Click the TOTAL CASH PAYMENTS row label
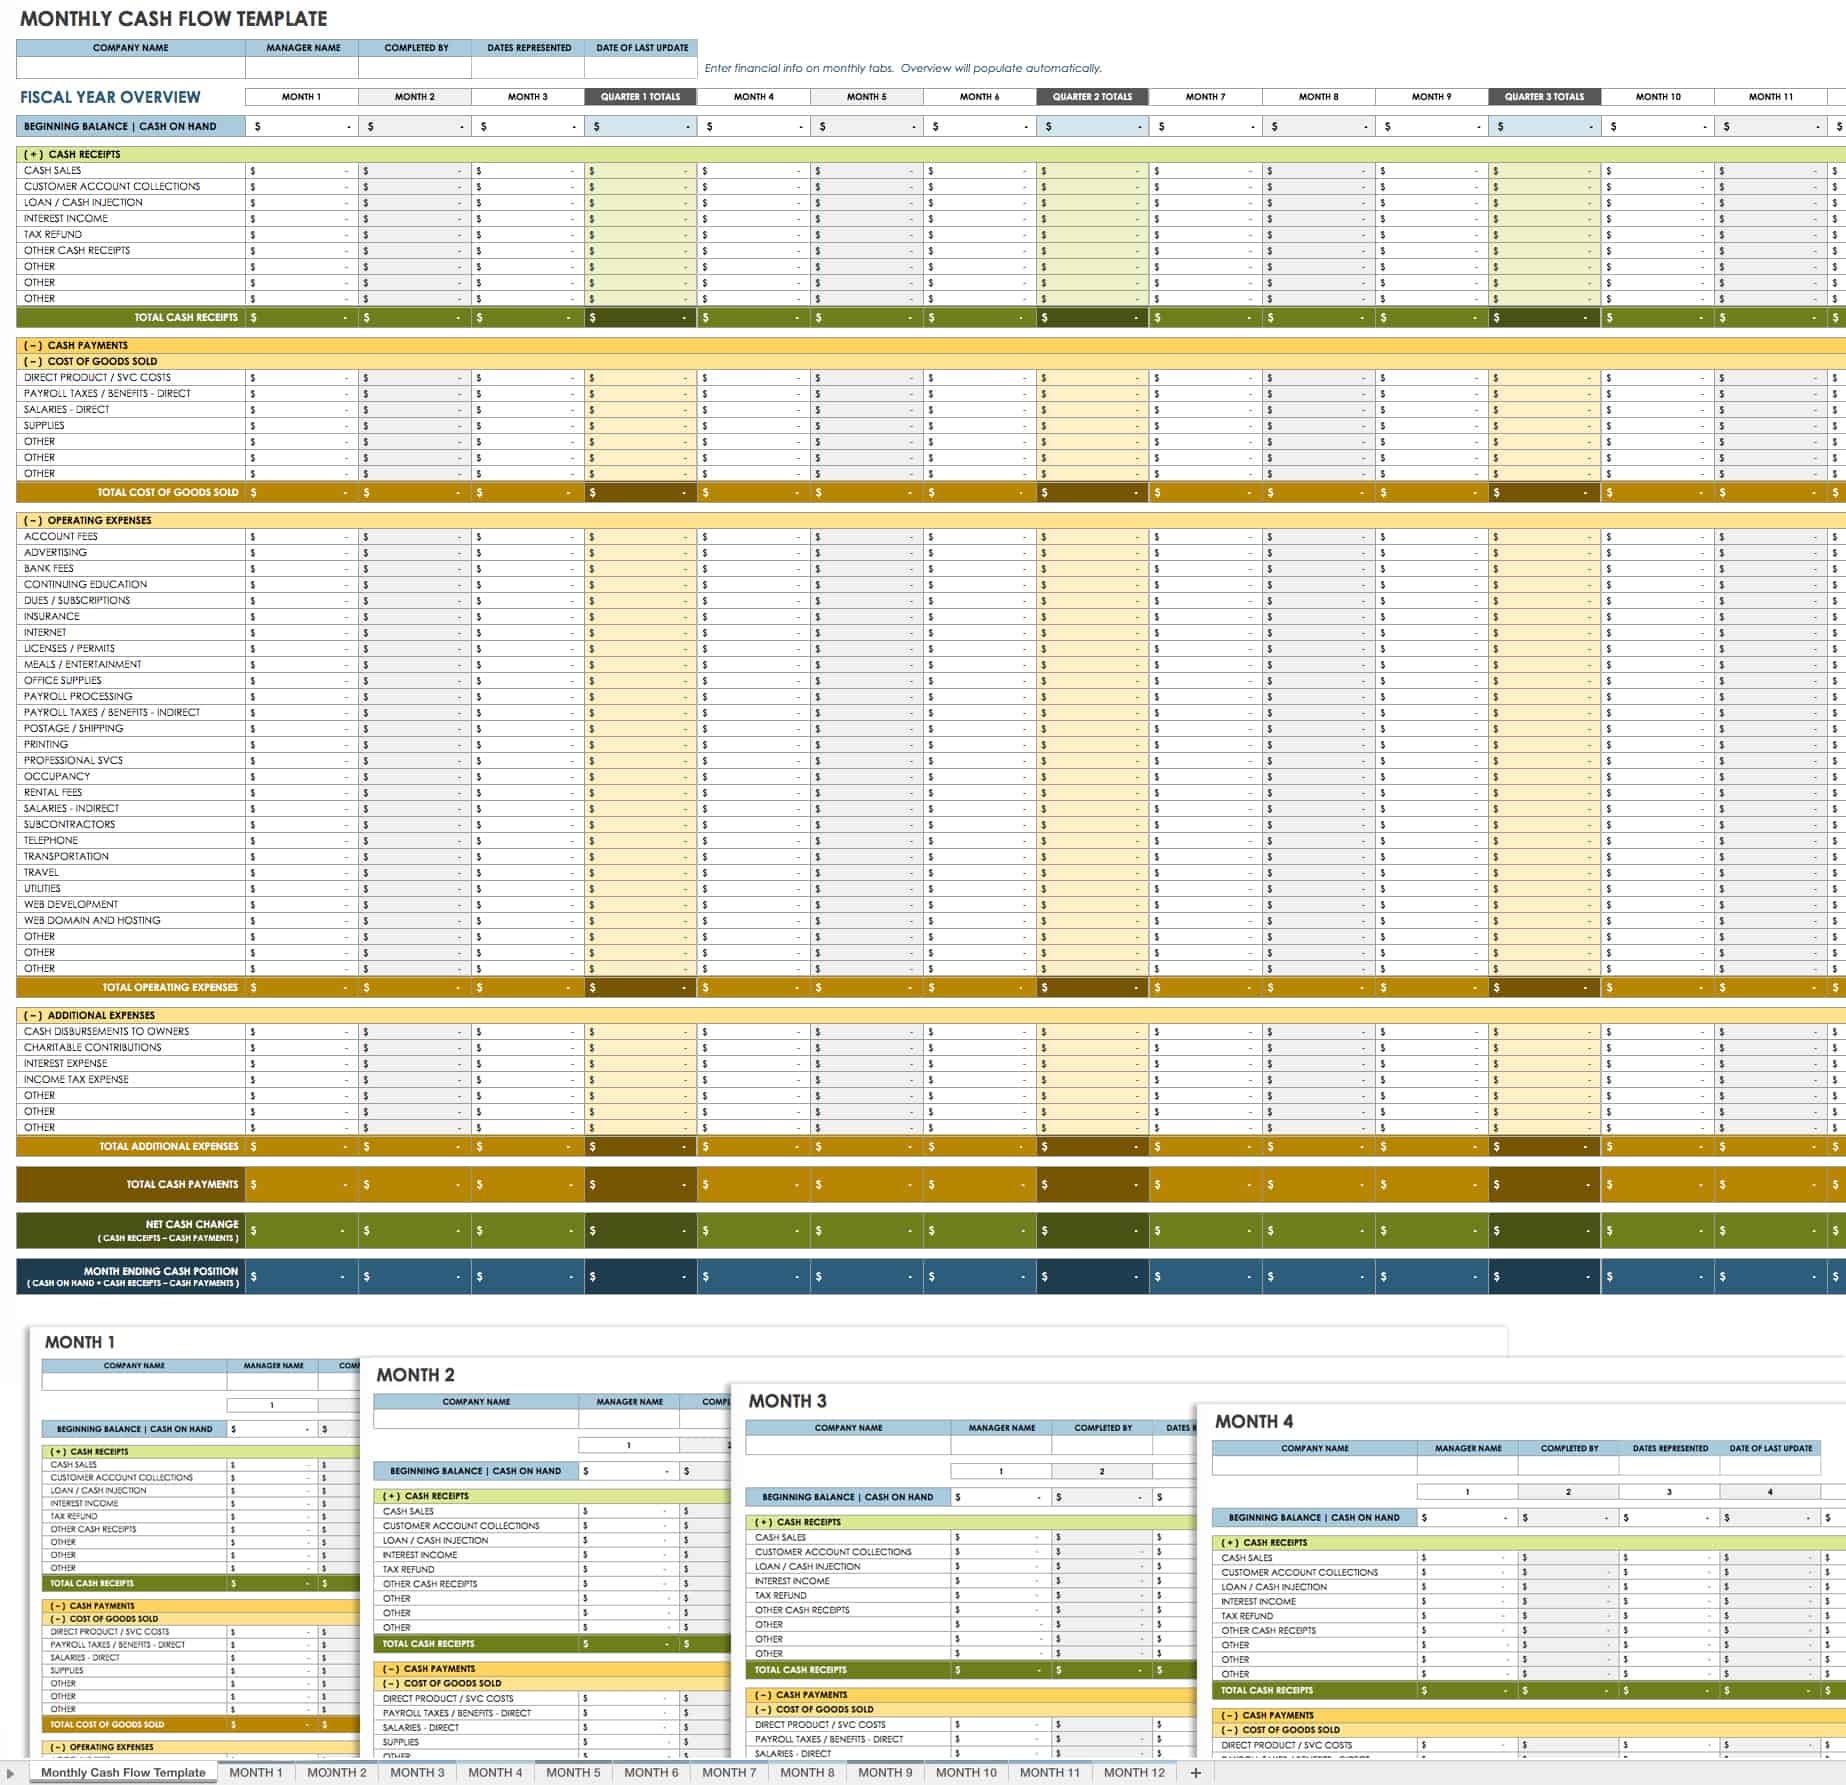This screenshot has height=1785, width=1846. (183, 1184)
